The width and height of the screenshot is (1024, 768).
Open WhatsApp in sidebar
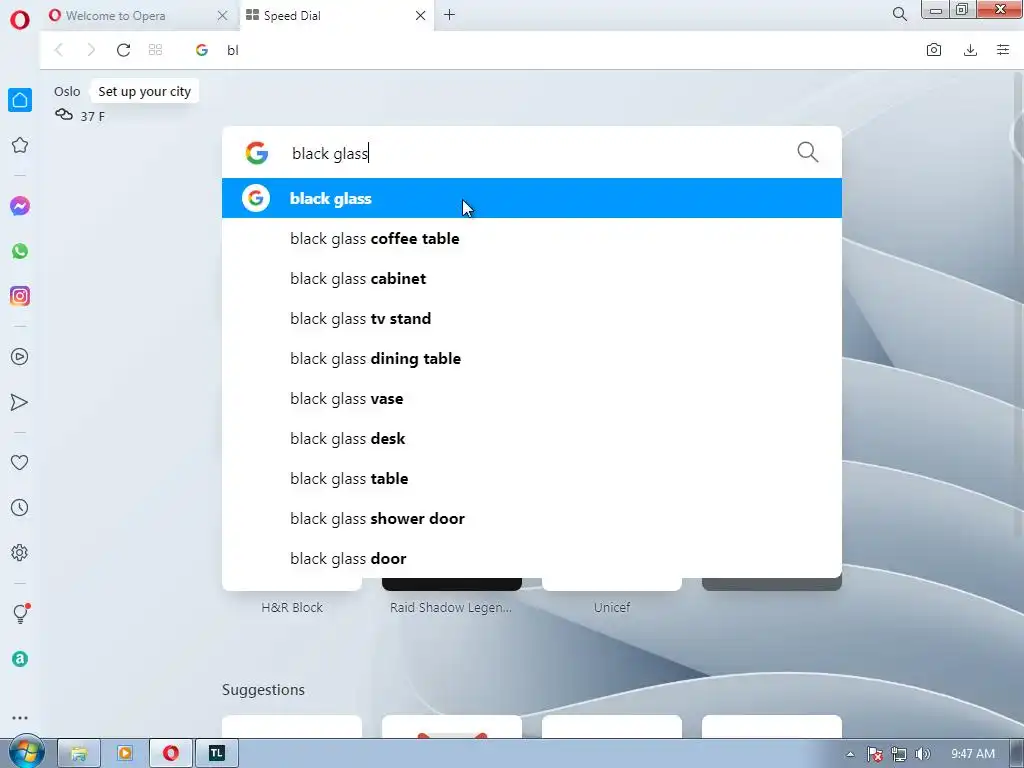pos(20,251)
